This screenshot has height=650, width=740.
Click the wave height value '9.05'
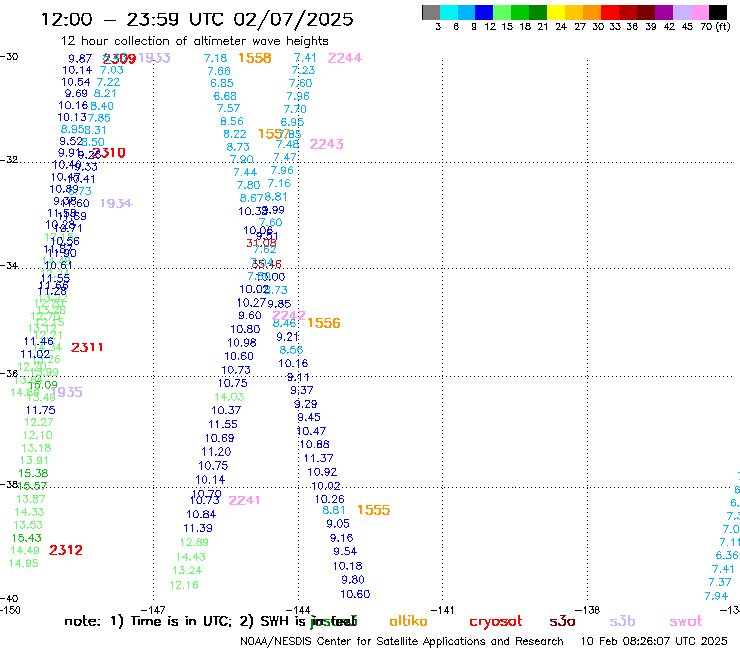338,524
